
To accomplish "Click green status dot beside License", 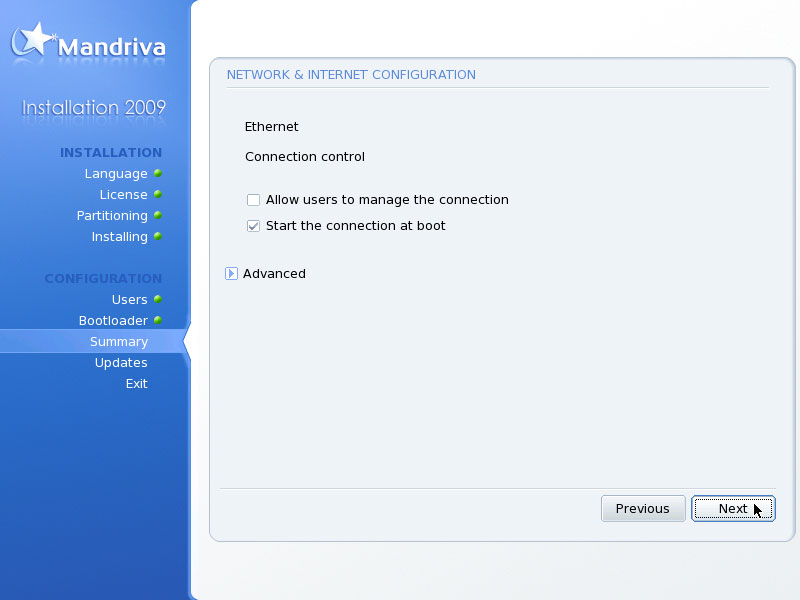I will click(158, 194).
